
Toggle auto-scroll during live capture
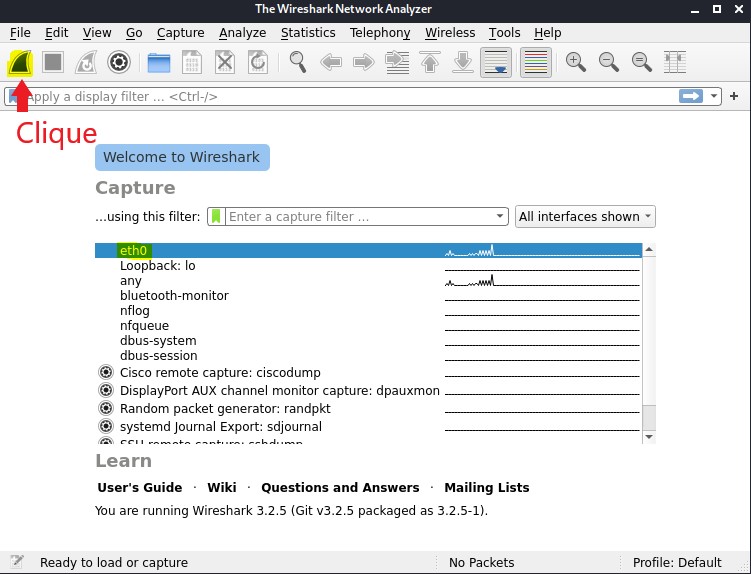point(496,63)
